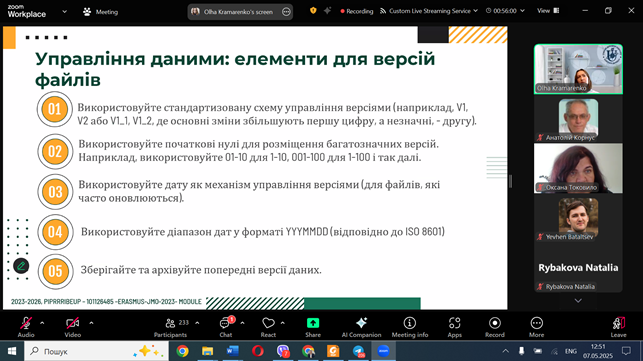Click the panel divider handle beside slide
The image size is (643, 361).
pyautogui.click(x=510, y=181)
